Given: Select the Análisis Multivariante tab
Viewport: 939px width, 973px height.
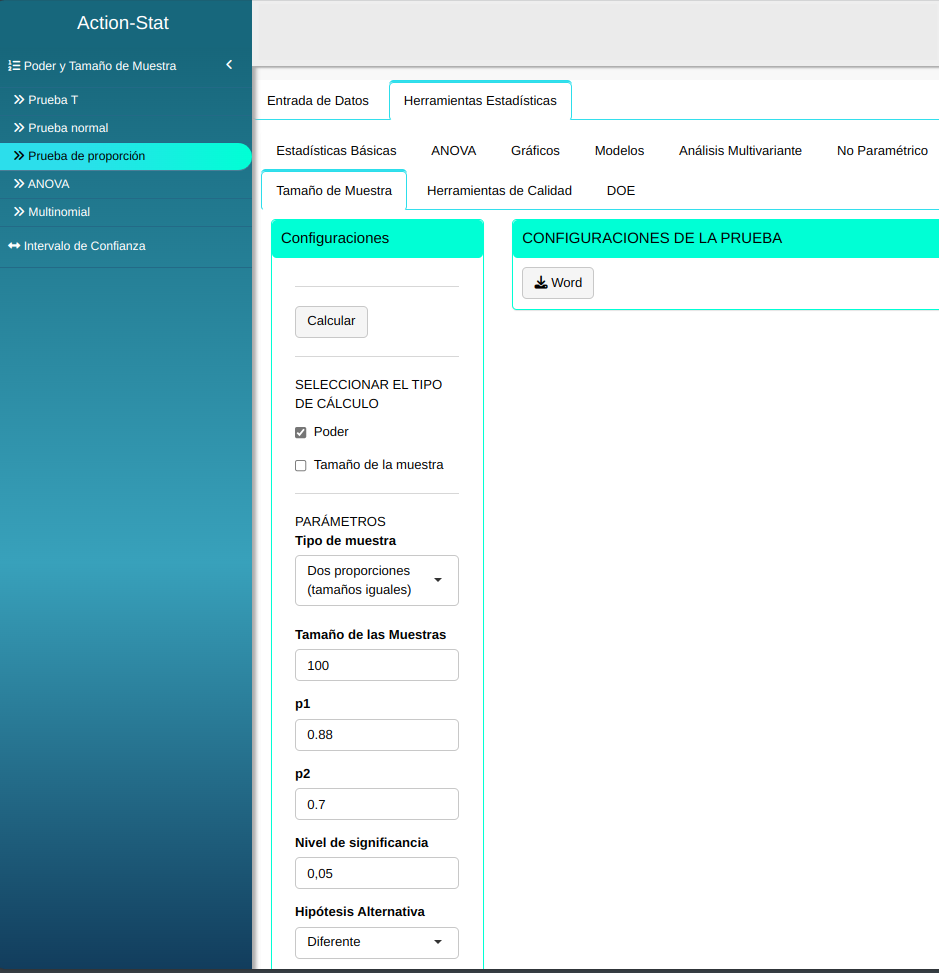Looking at the screenshot, I should click(740, 151).
